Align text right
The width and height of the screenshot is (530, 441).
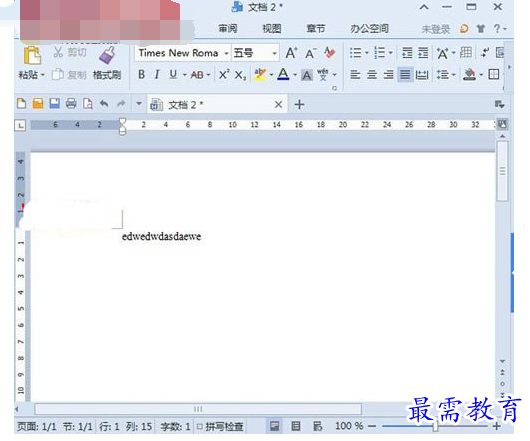pyautogui.click(x=388, y=74)
